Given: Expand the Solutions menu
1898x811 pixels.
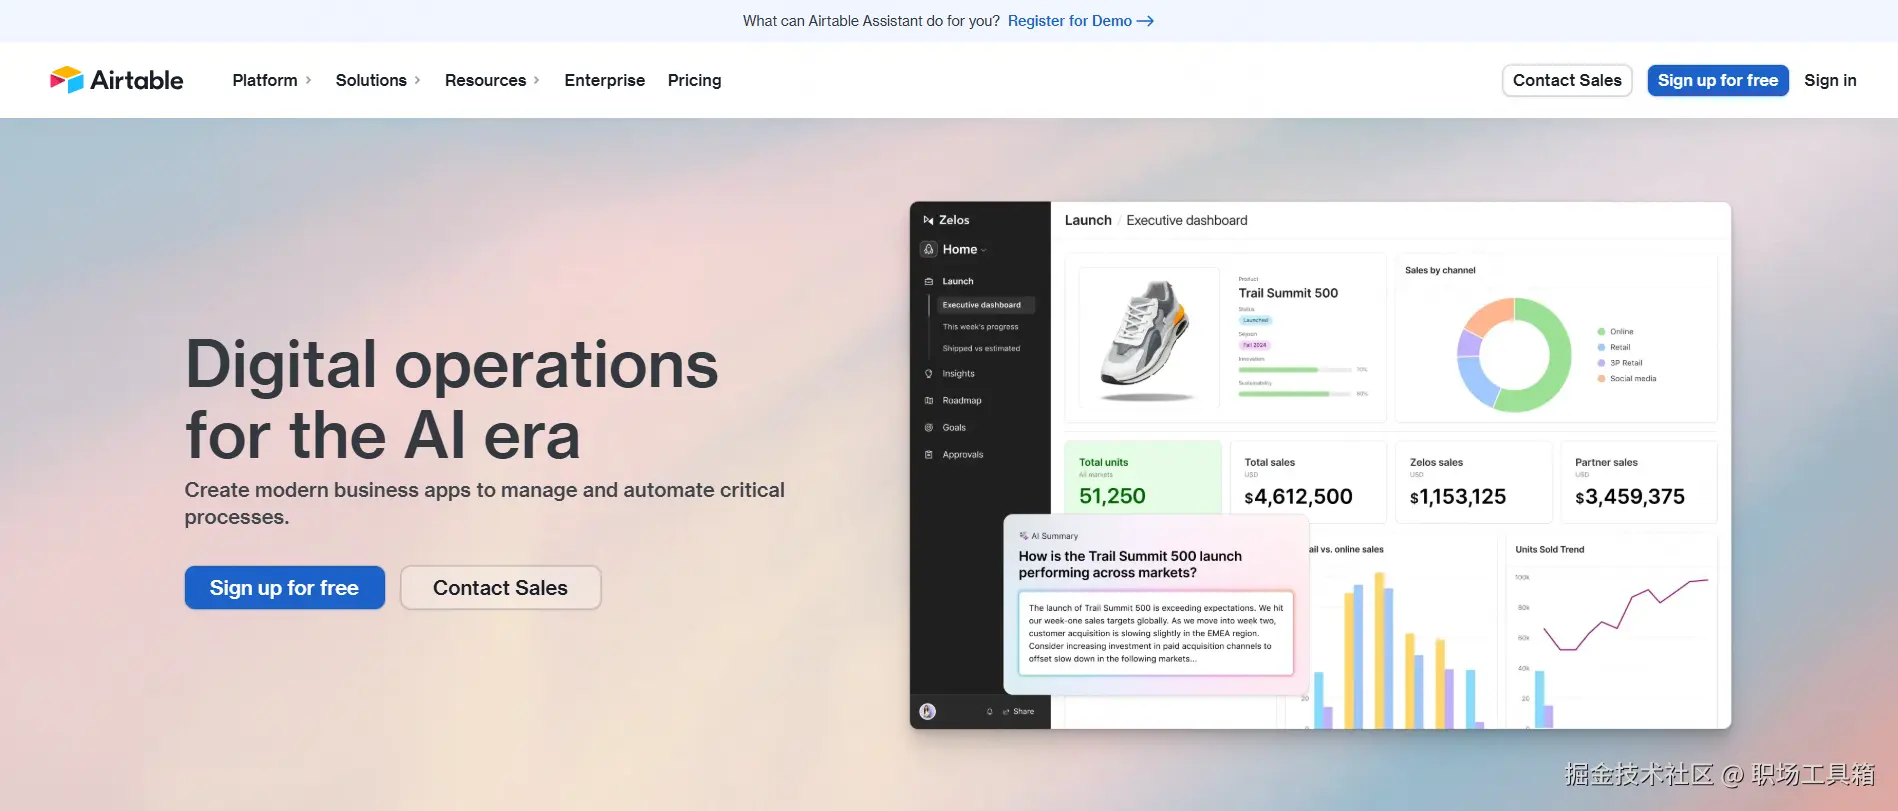Looking at the screenshot, I should (378, 80).
